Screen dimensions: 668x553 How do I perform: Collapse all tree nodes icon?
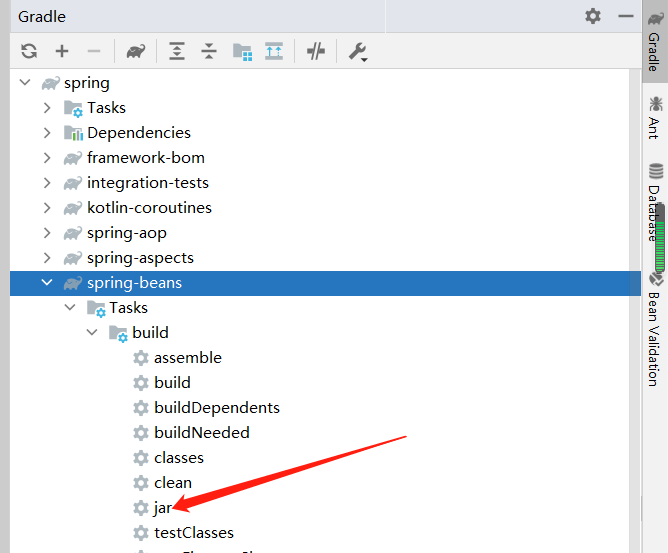tap(209, 51)
